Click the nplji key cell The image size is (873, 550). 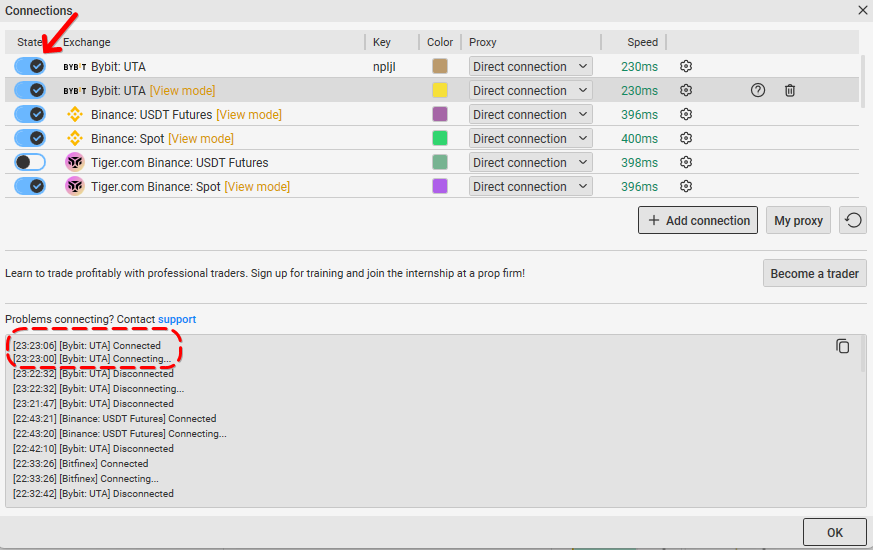[x=384, y=67]
